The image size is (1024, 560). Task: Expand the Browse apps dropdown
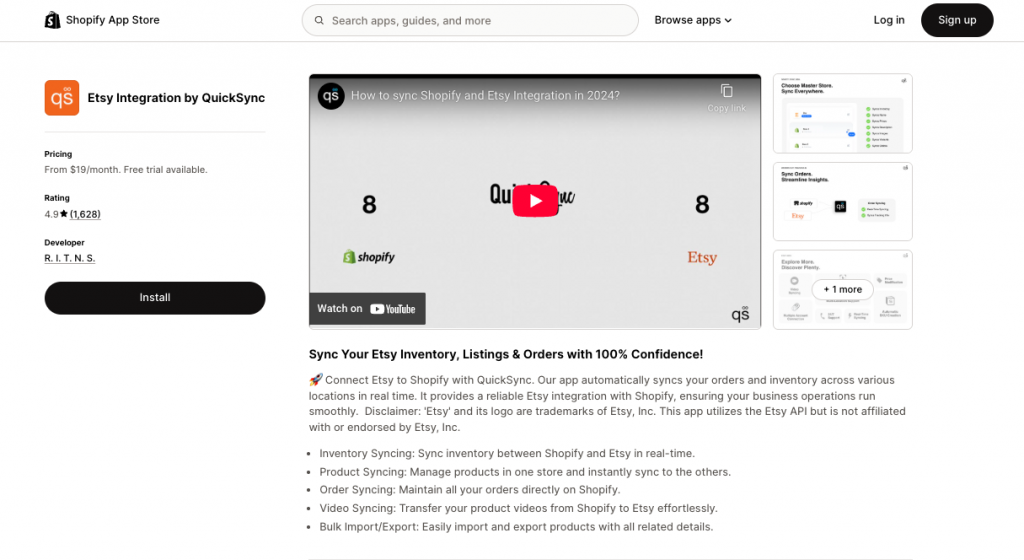click(693, 20)
